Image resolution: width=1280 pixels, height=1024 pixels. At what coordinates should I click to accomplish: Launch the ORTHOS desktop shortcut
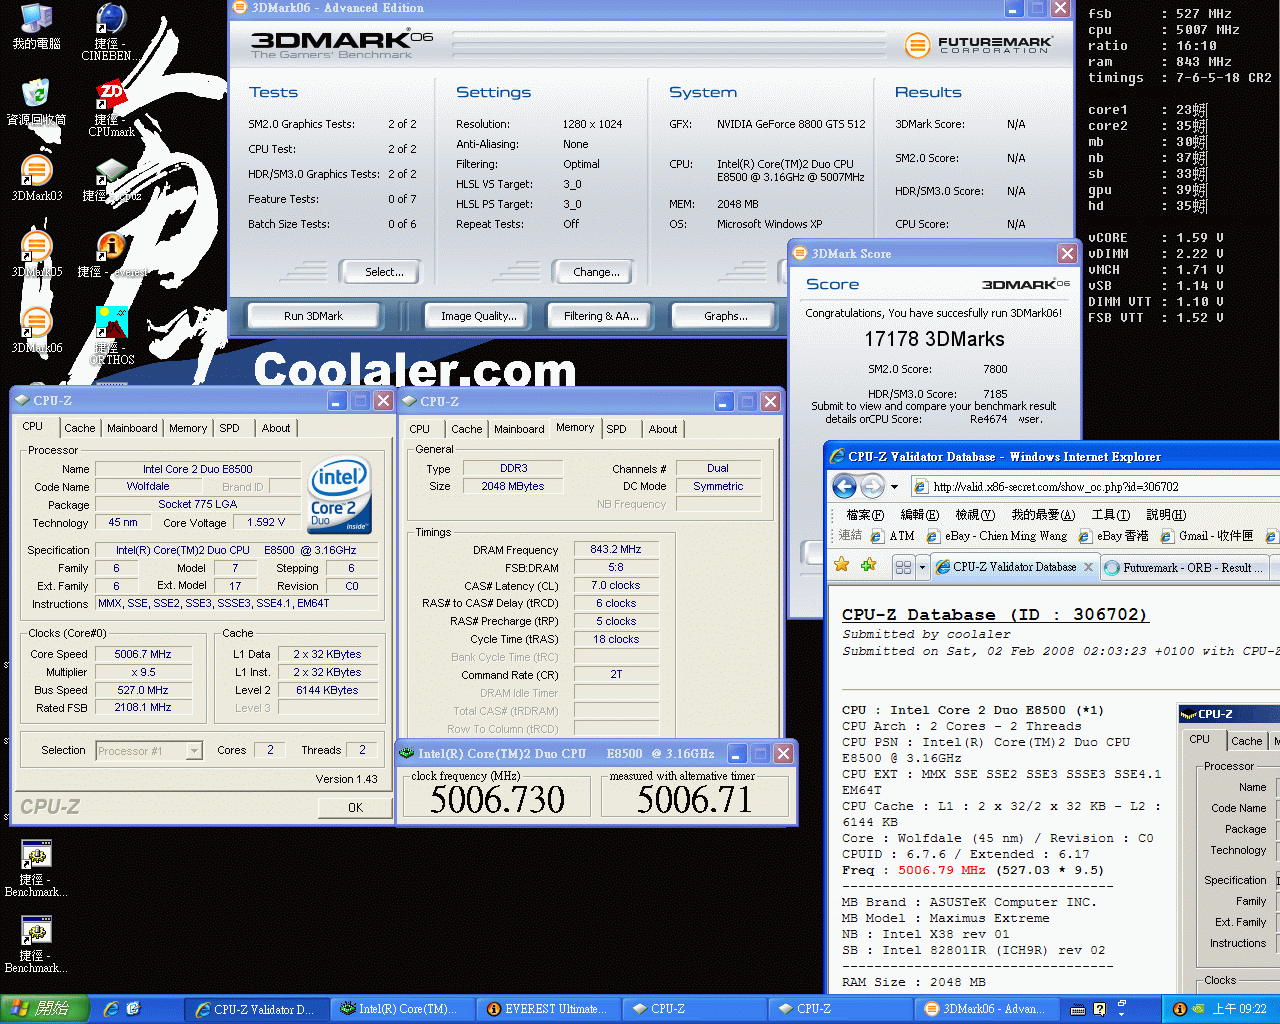pos(111,335)
